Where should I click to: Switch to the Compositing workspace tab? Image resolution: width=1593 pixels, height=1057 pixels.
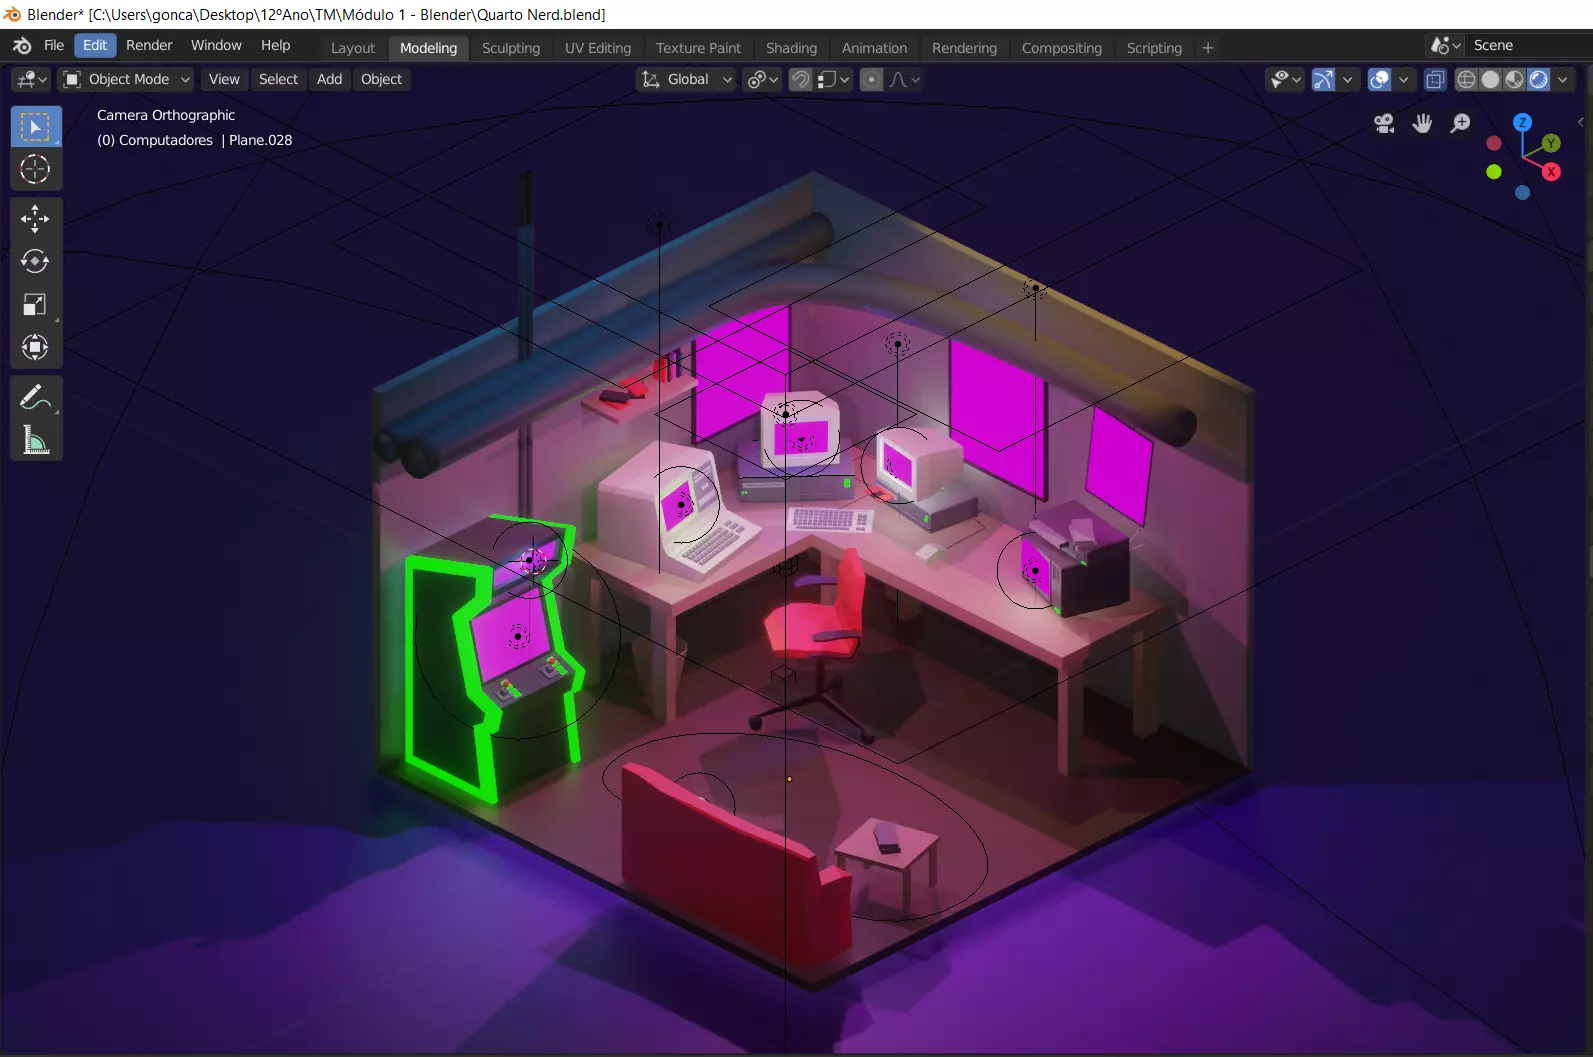(x=1061, y=48)
